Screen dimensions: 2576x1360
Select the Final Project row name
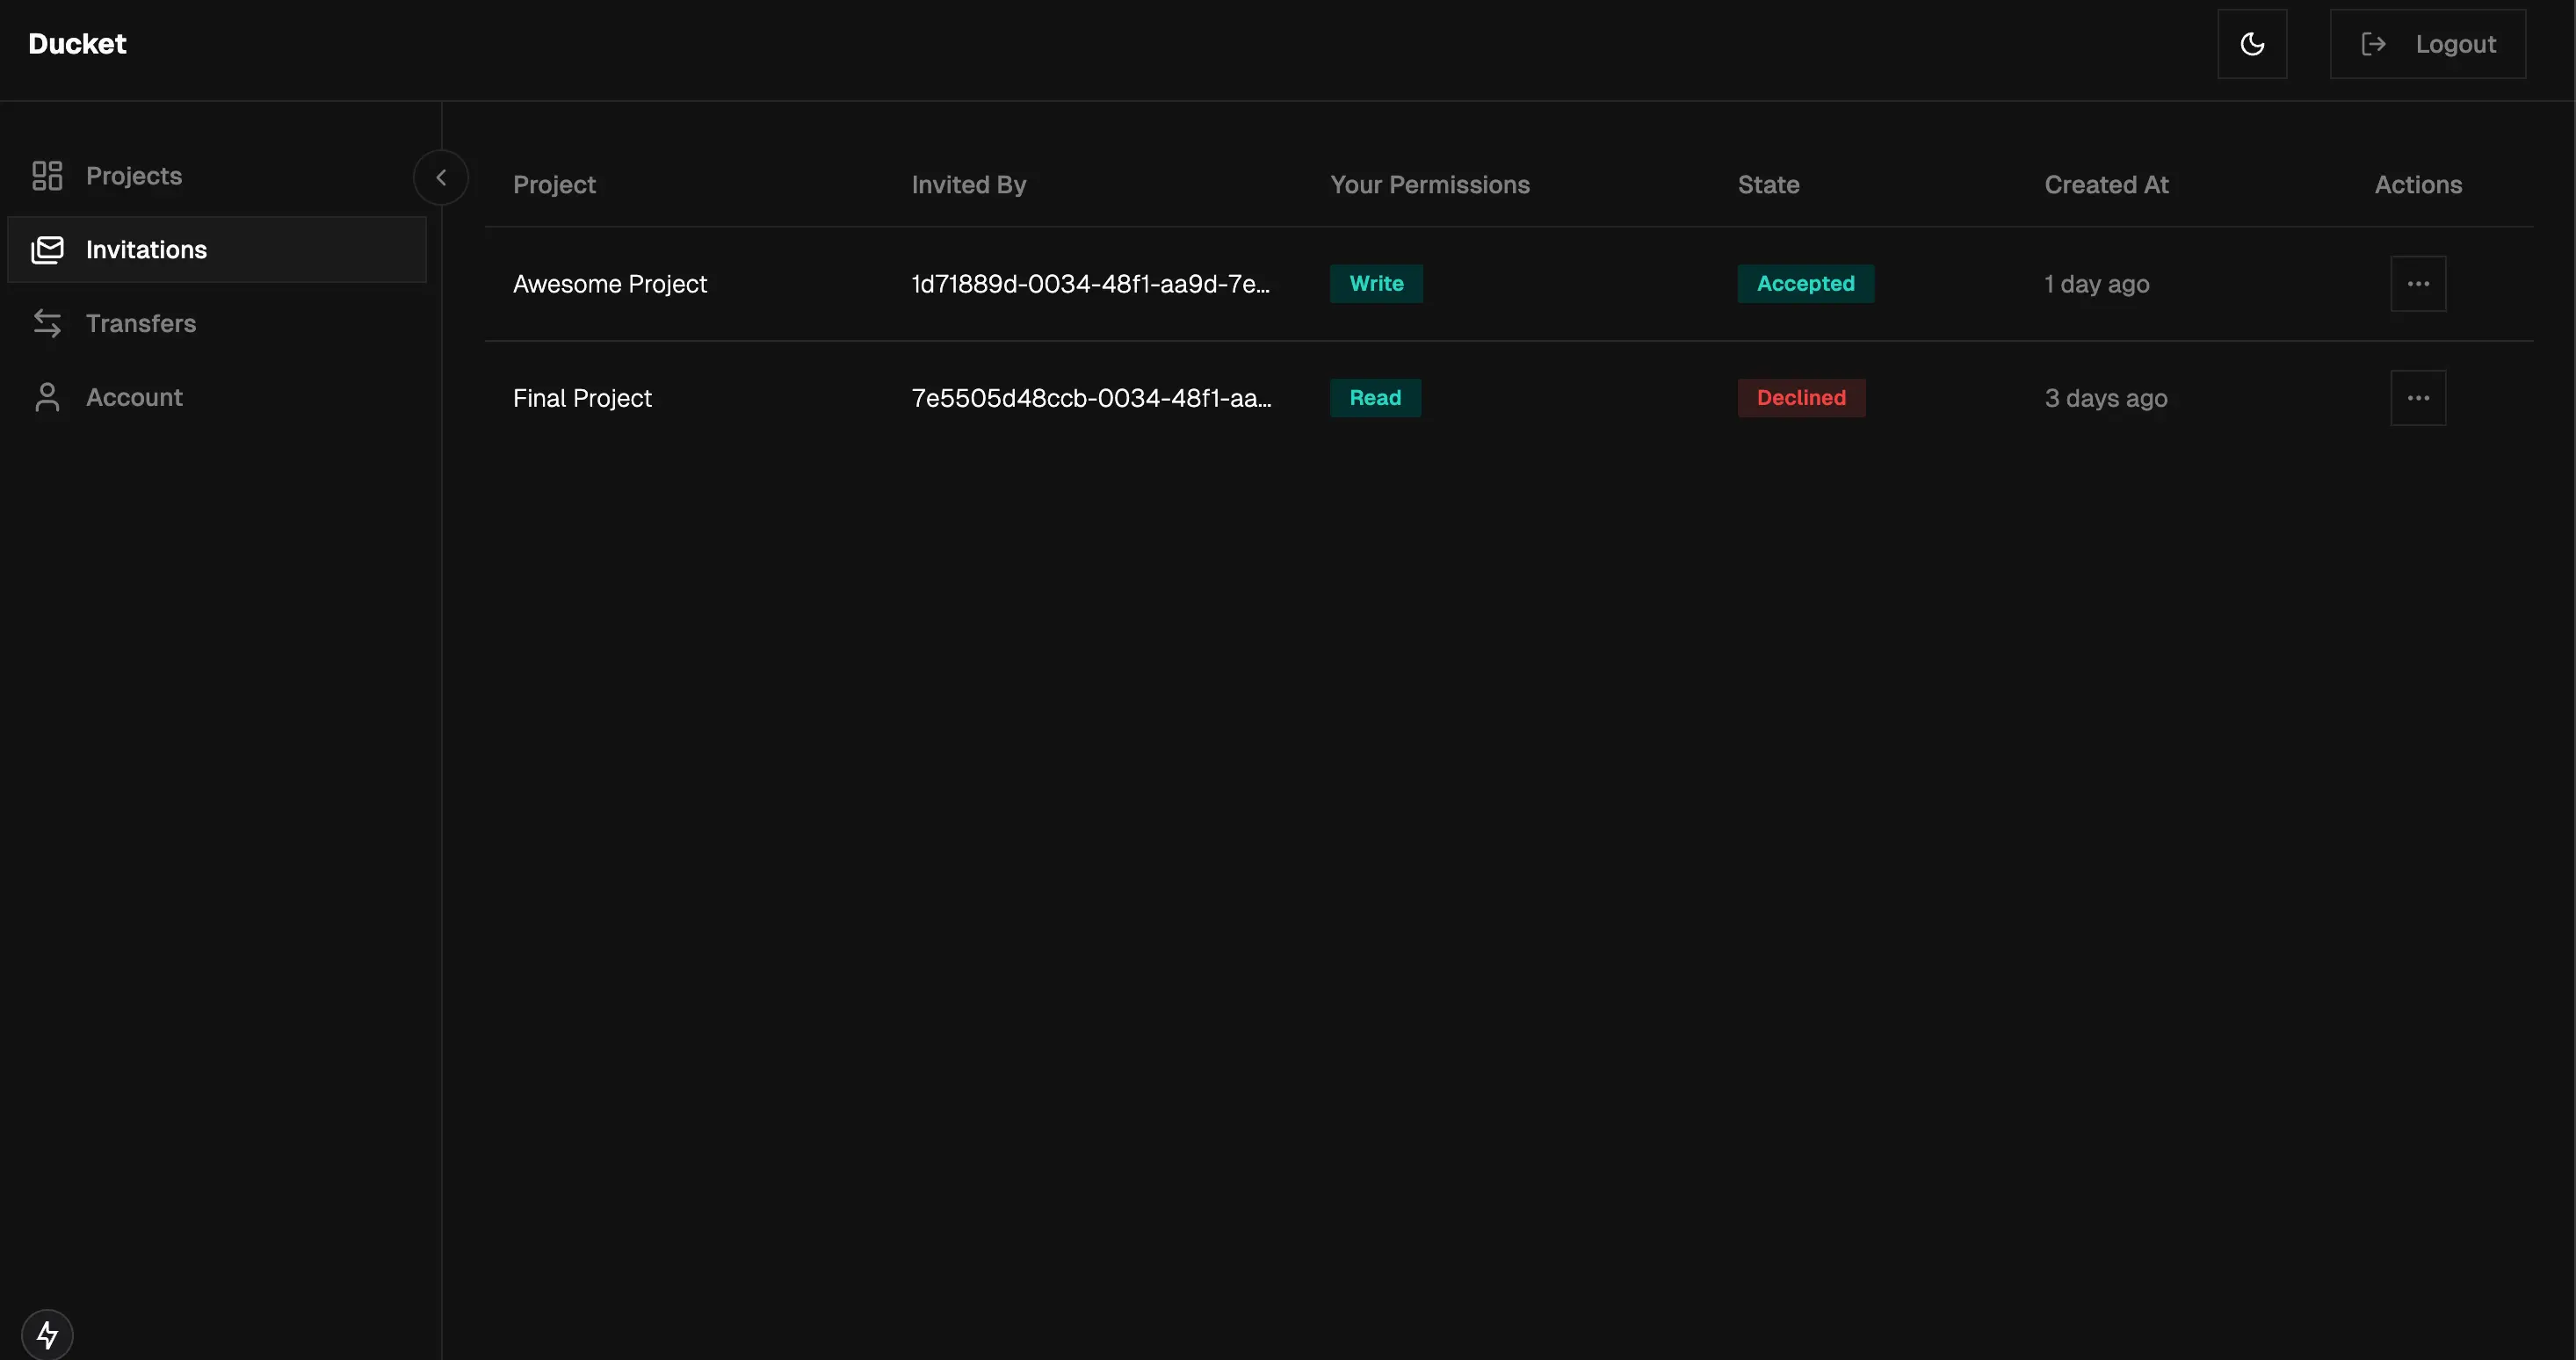point(582,398)
